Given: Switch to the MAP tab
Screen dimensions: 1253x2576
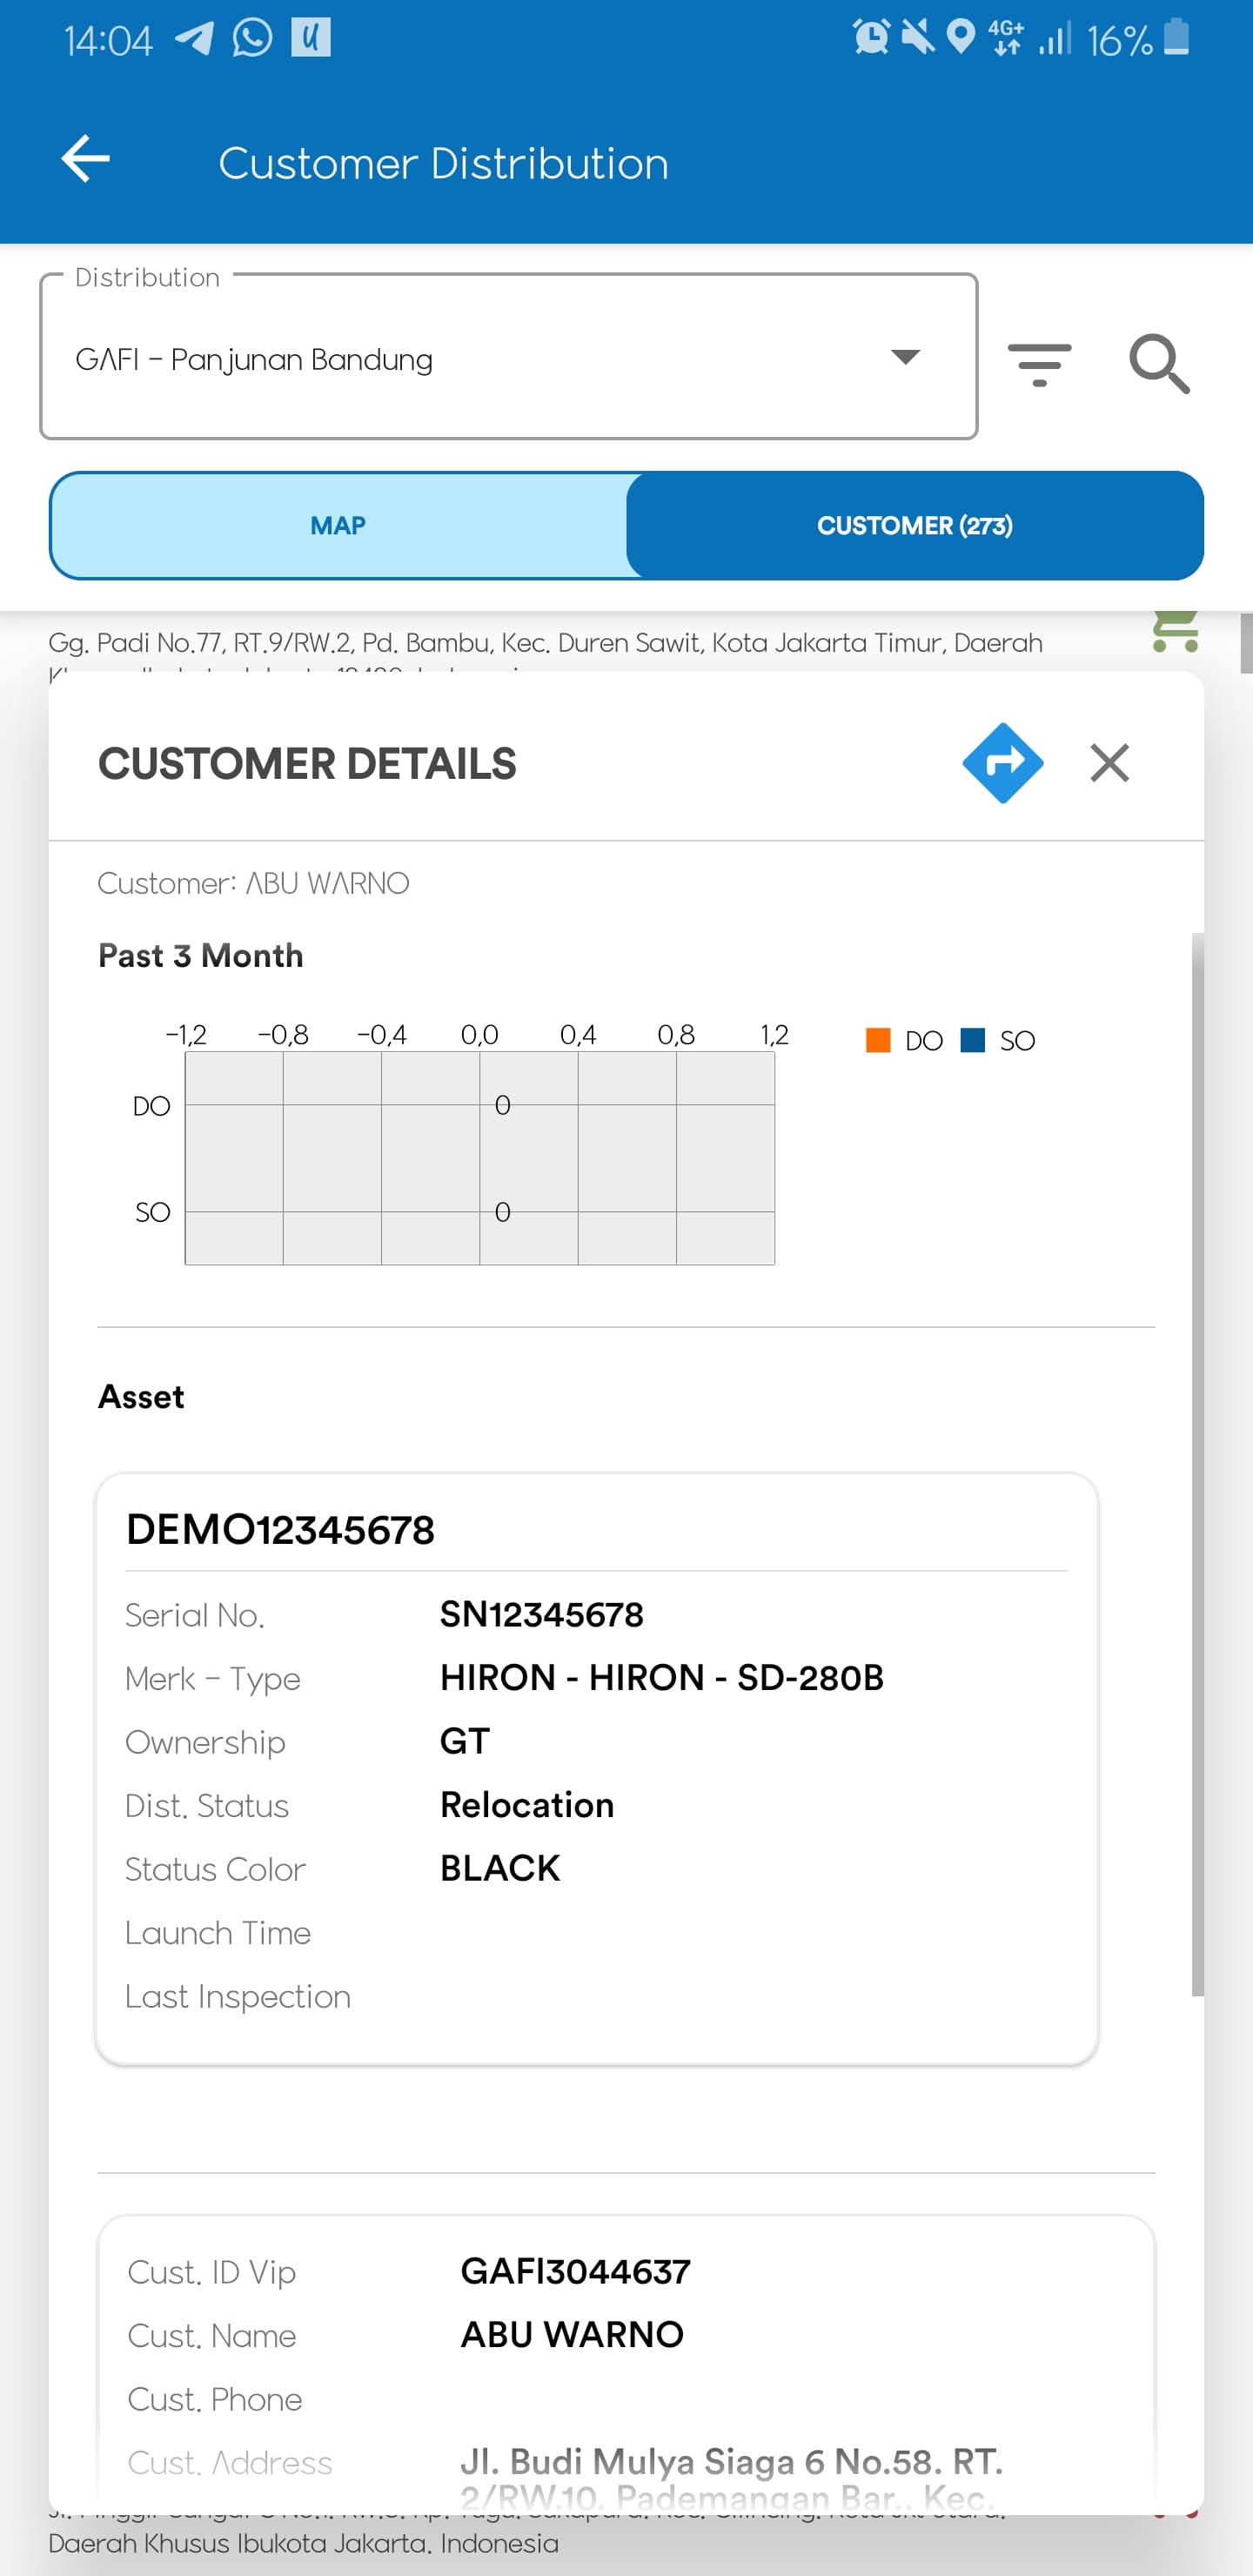Looking at the screenshot, I should tap(338, 526).
